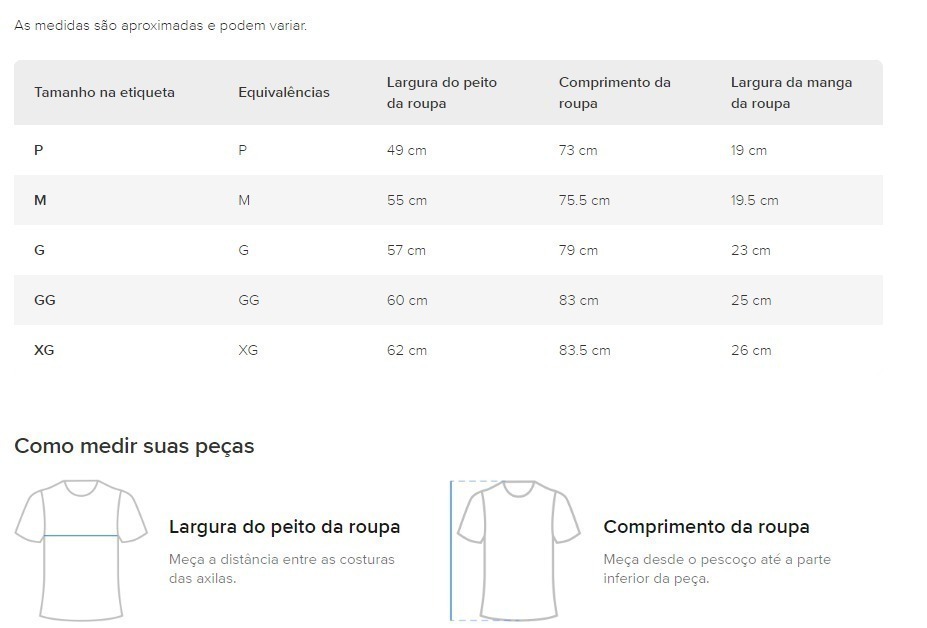The height and width of the screenshot is (628, 927).
Task: Click the 'Largura do peito da roupa' header
Action: 442,93
